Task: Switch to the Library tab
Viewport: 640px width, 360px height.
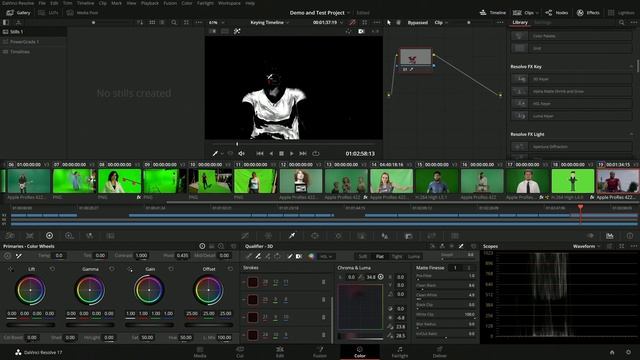Action: coord(520,22)
